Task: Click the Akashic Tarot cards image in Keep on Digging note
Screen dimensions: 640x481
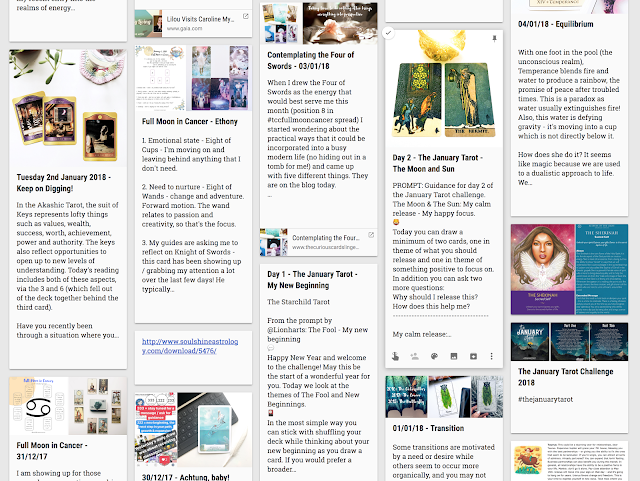Action: tap(68, 108)
